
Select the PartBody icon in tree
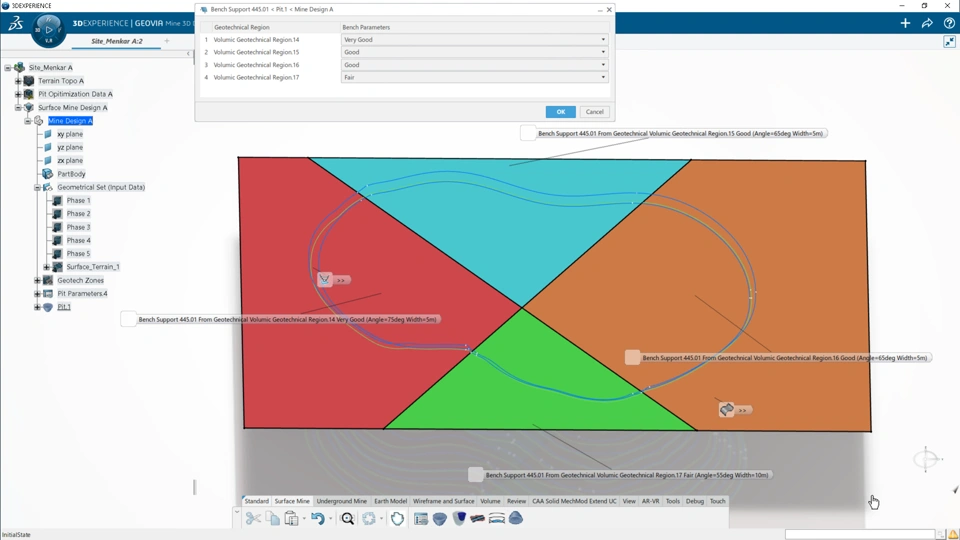pyautogui.click(x=47, y=174)
